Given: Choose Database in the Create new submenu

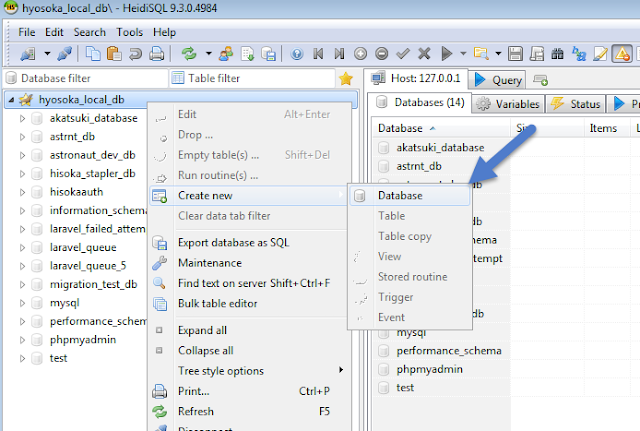Looking at the screenshot, I should [410, 196].
